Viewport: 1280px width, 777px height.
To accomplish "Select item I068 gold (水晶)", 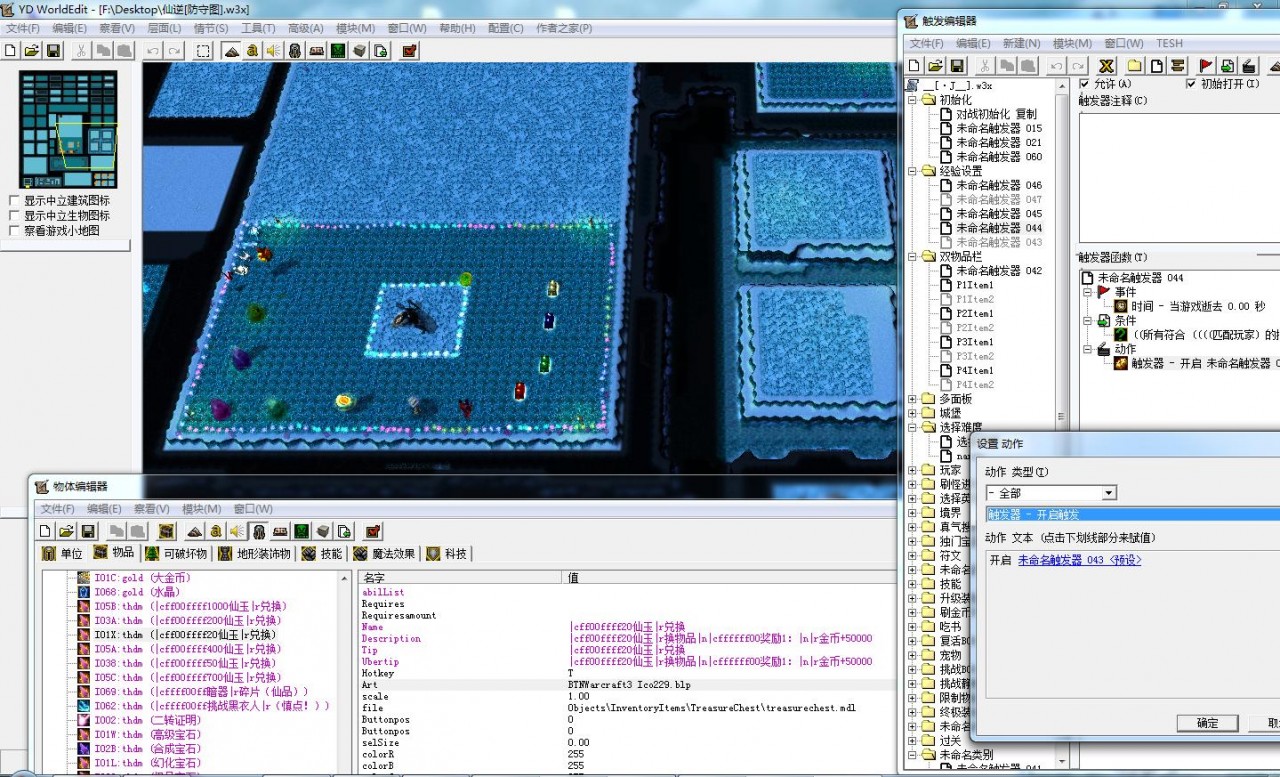I will (137, 592).
